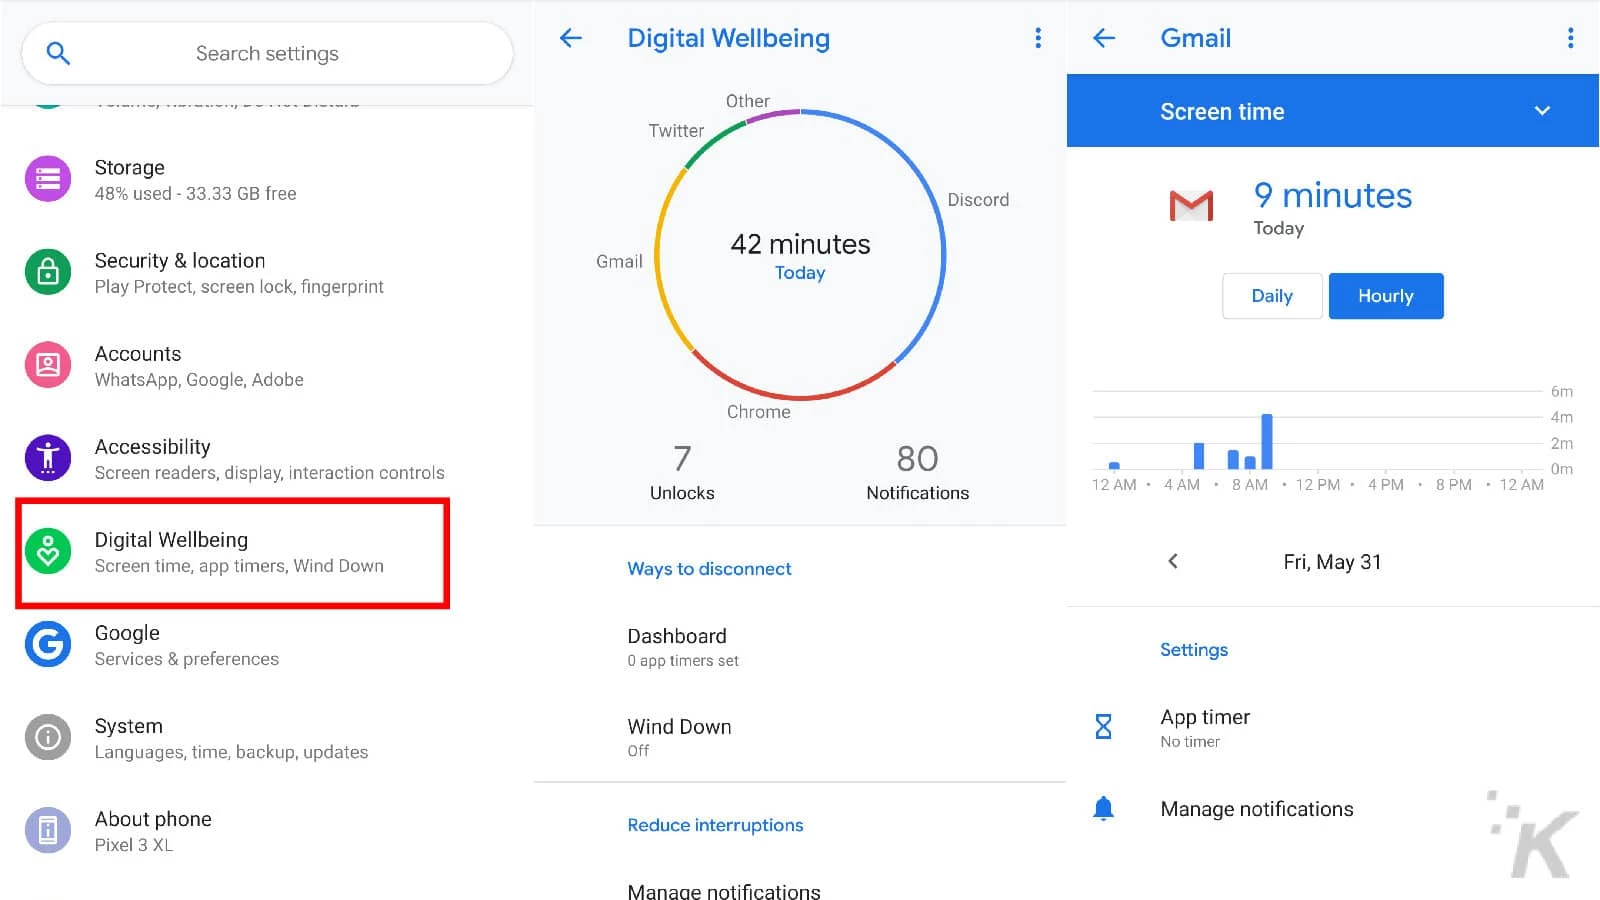Tap the Gmail app logo
Image resolution: width=1600 pixels, height=900 pixels.
1191,206
